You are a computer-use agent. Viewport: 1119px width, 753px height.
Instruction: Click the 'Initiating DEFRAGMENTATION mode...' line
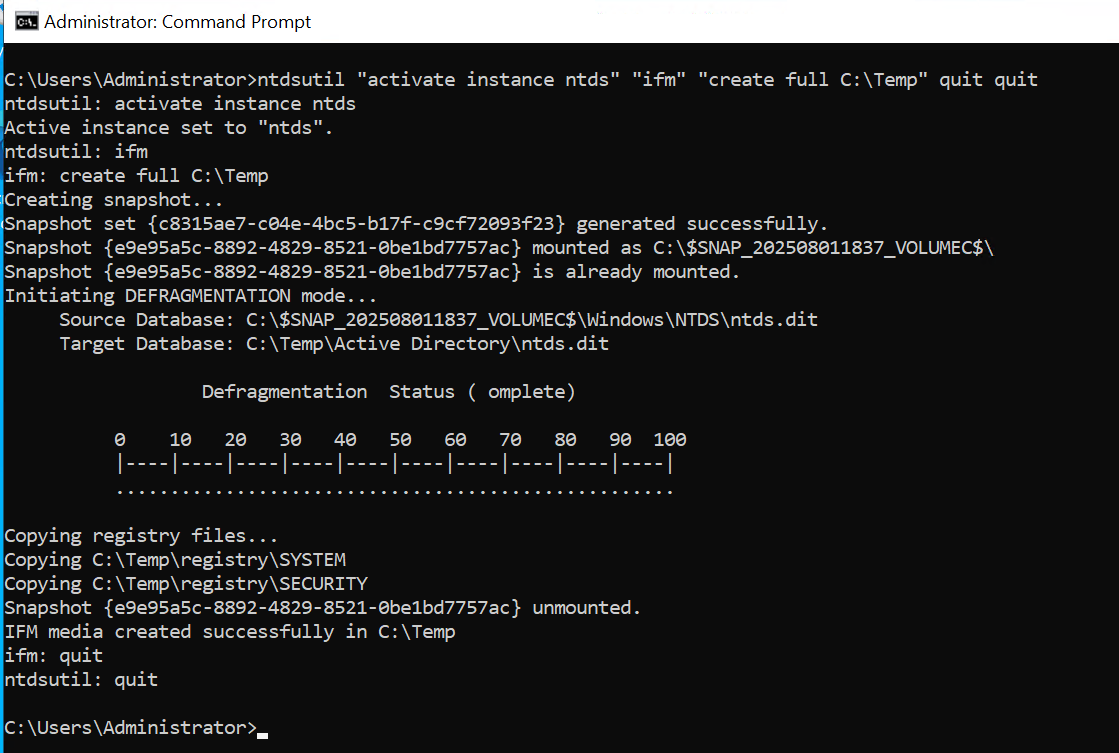click(x=191, y=295)
